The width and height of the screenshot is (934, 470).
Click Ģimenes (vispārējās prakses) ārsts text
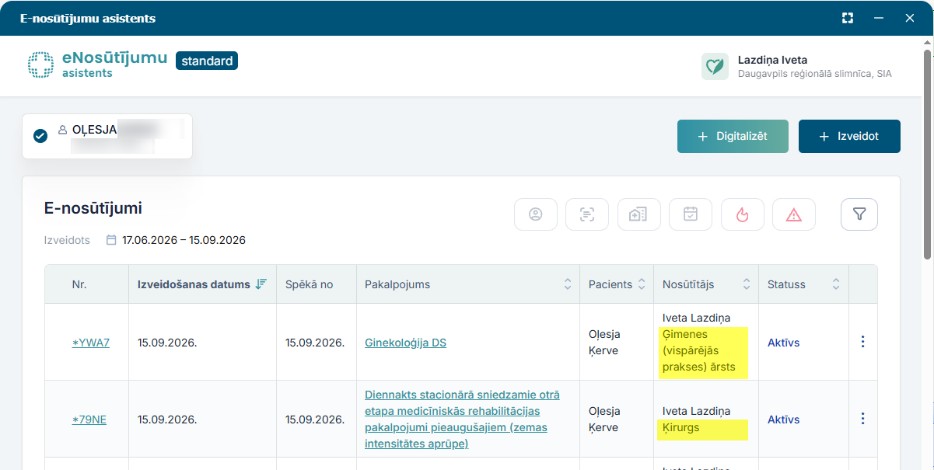[x=699, y=351]
